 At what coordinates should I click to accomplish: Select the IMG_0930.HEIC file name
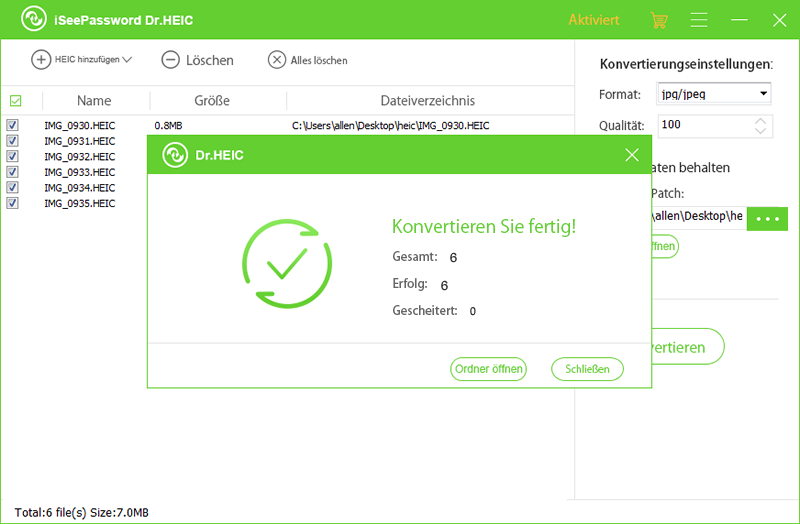(80, 126)
